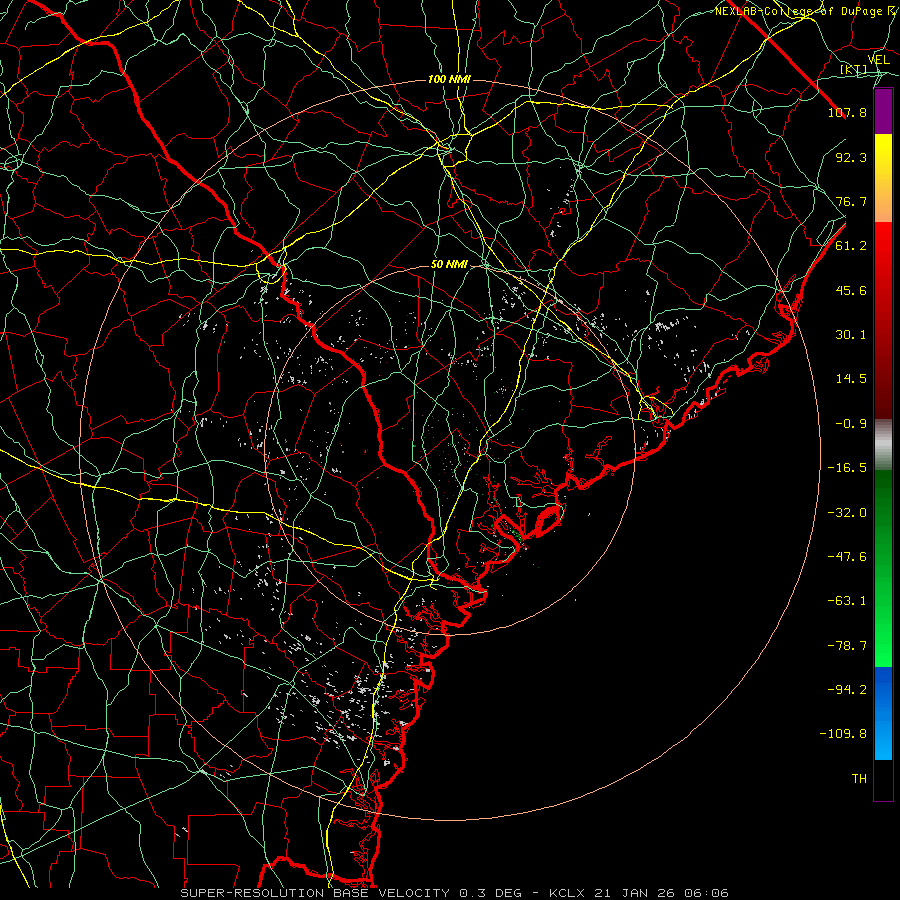Click the "30.1" legend value
This screenshot has height=900, width=900.
pos(851,335)
